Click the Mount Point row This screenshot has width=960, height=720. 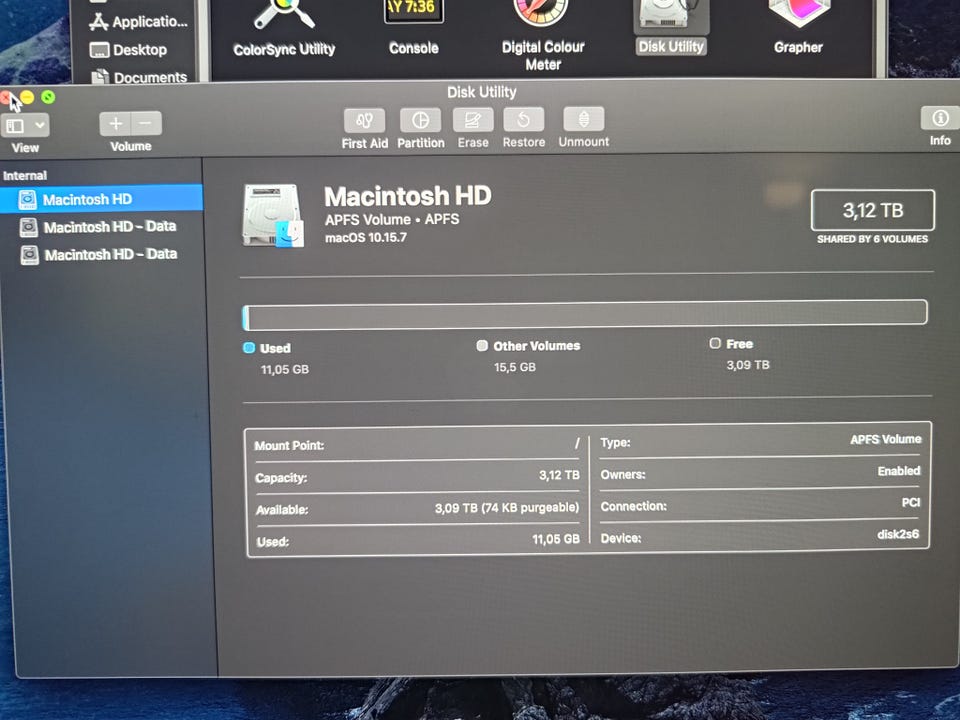(417, 445)
